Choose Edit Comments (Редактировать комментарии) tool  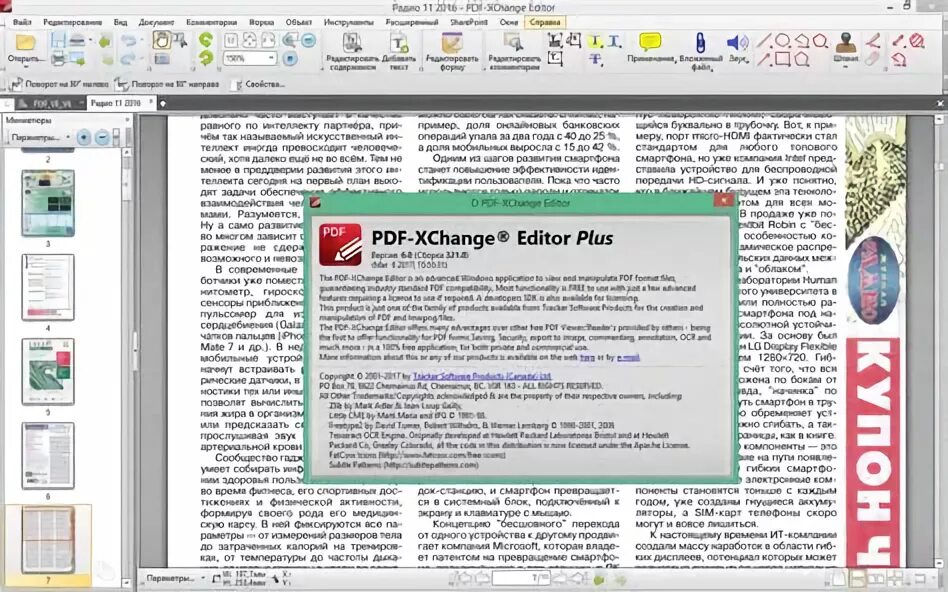514,51
